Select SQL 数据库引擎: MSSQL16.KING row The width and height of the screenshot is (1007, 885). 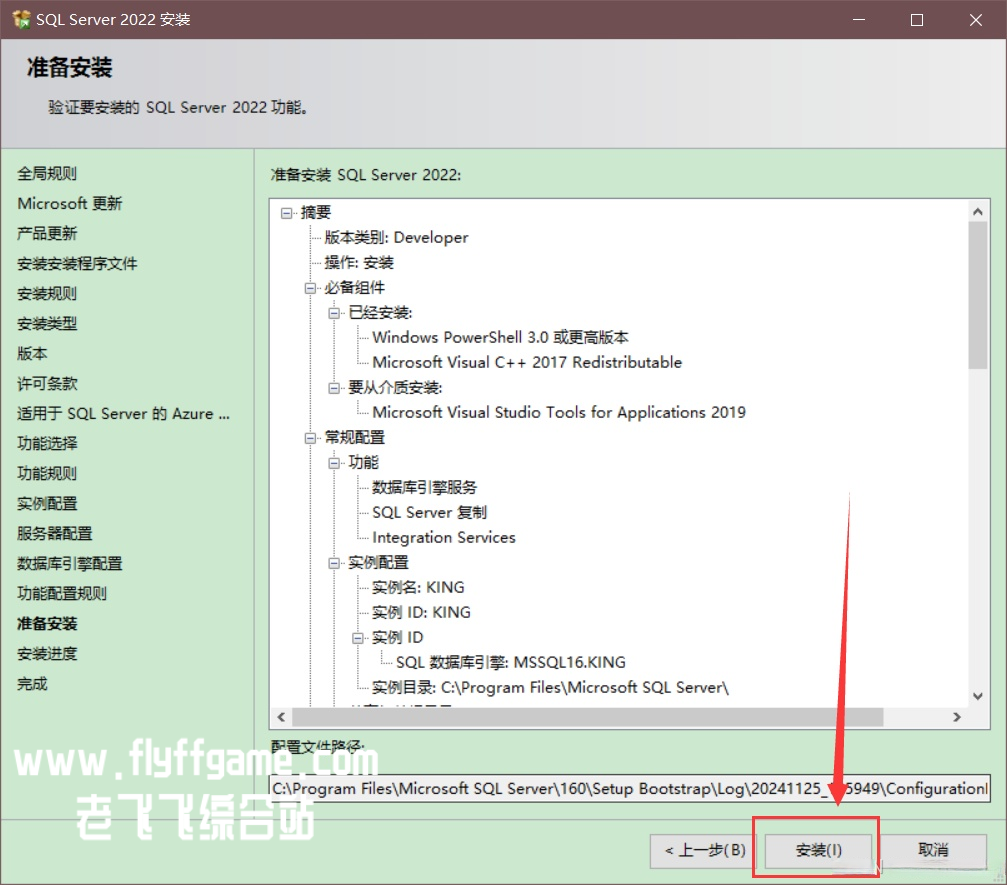[511, 663]
